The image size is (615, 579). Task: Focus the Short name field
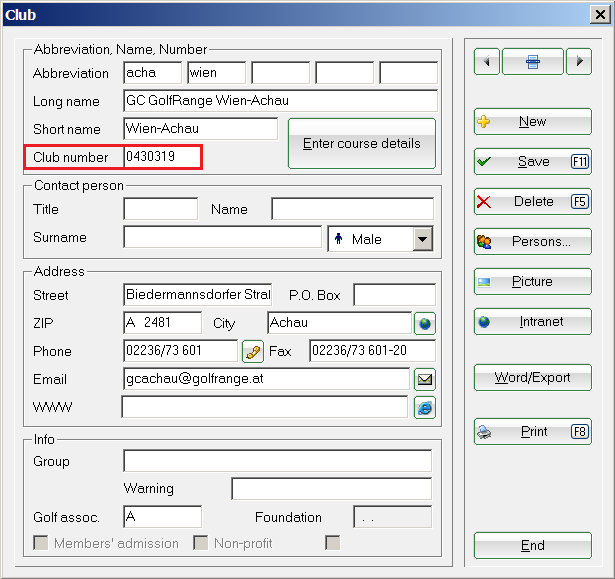(x=200, y=129)
